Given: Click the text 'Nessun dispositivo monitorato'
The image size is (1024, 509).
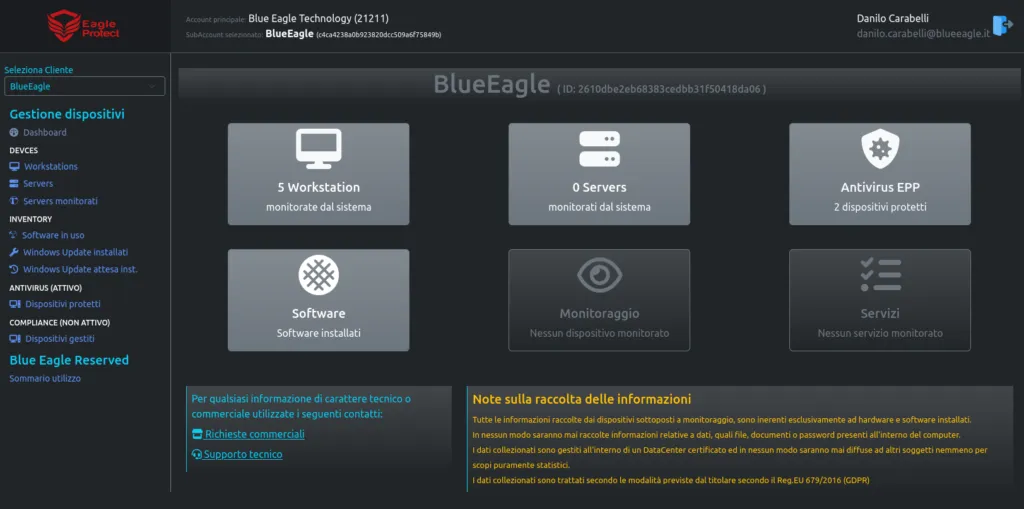Looking at the screenshot, I should 600,333.
